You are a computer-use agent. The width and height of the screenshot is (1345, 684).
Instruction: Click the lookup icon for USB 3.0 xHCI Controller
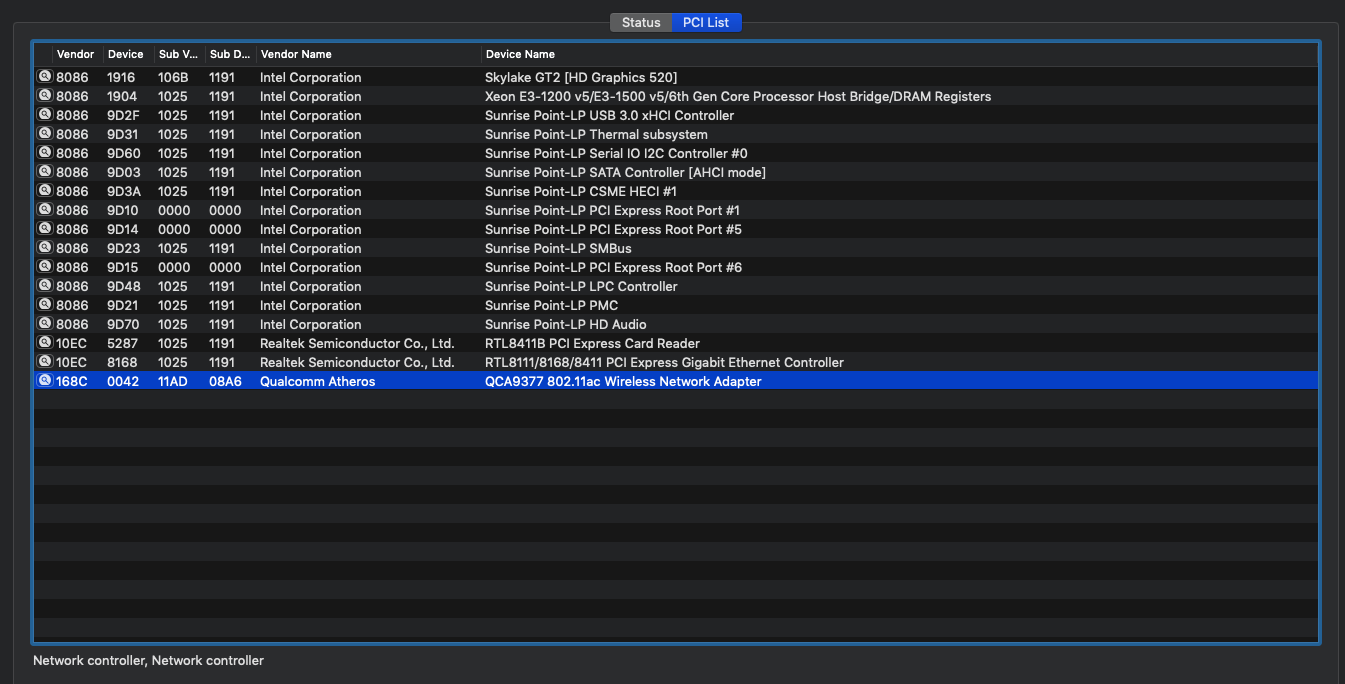pyautogui.click(x=44, y=115)
